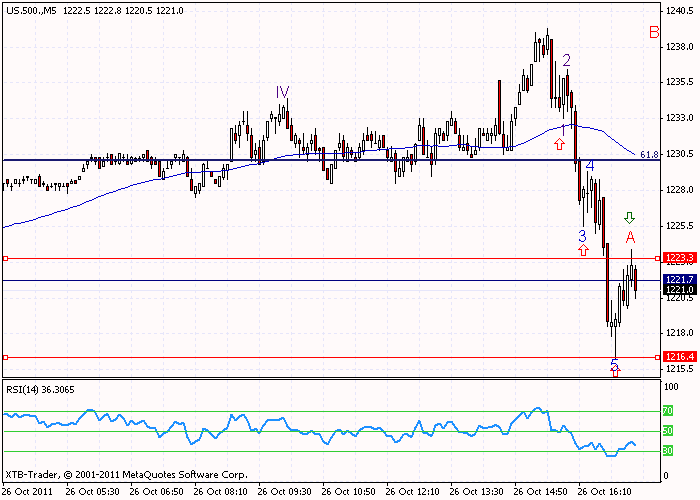Click the 1228.0 price axis value

[679, 190]
